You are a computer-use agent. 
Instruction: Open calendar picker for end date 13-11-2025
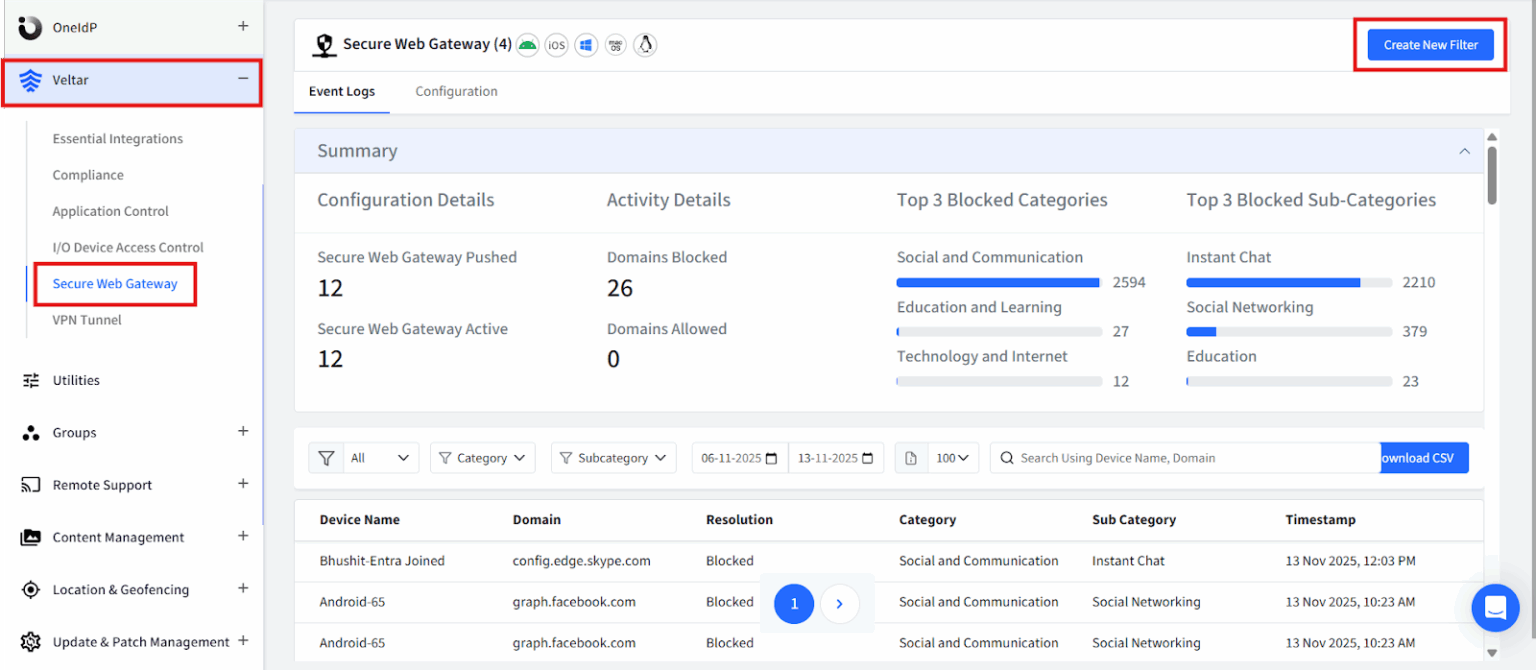pos(867,458)
